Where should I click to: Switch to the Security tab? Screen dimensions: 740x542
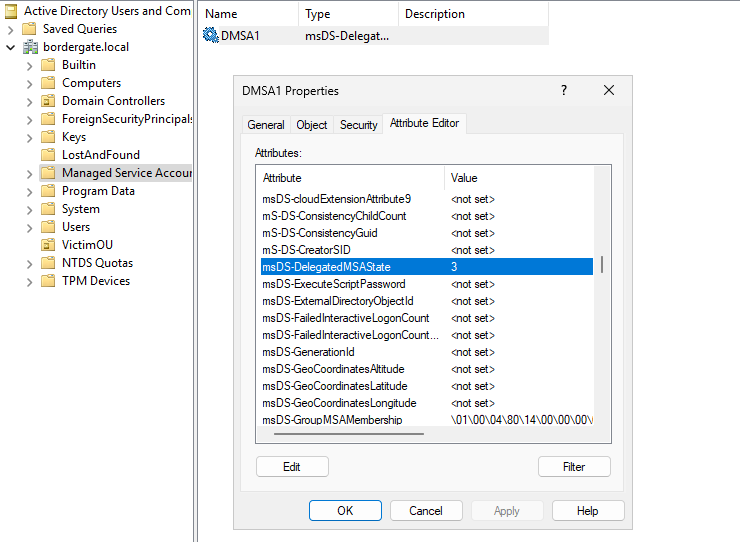pyautogui.click(x=358, y=125)
